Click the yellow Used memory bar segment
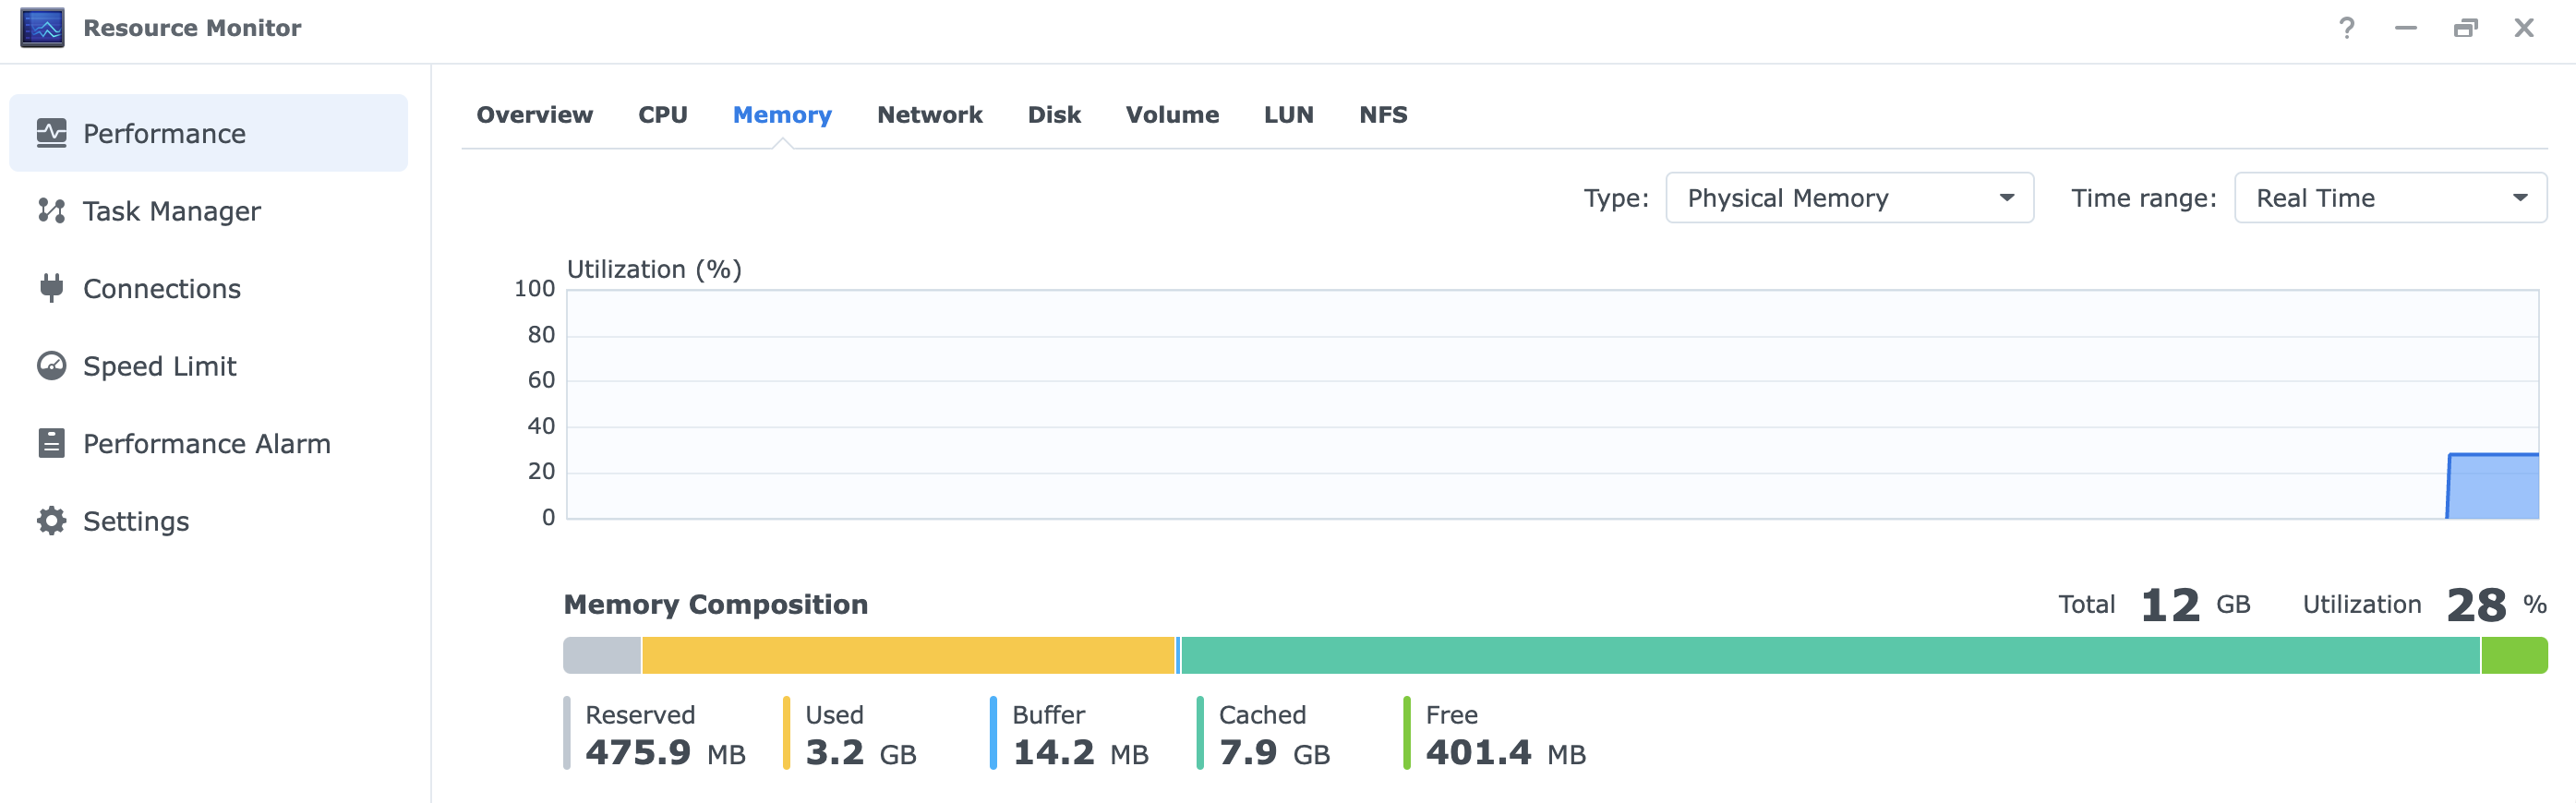Viewport: 2576px width, 803px height. pyautogui.click(x=907, y=656)
